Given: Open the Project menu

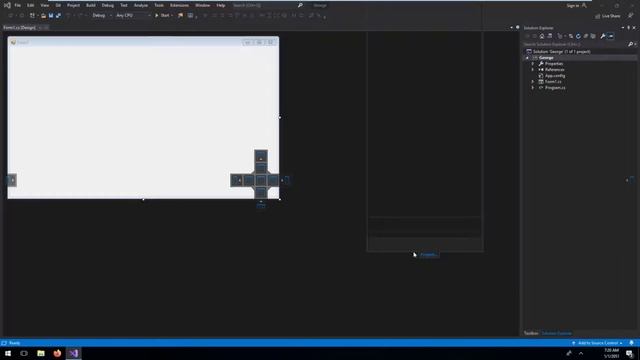Looking at the screenshot, I should tap(73, 5).
